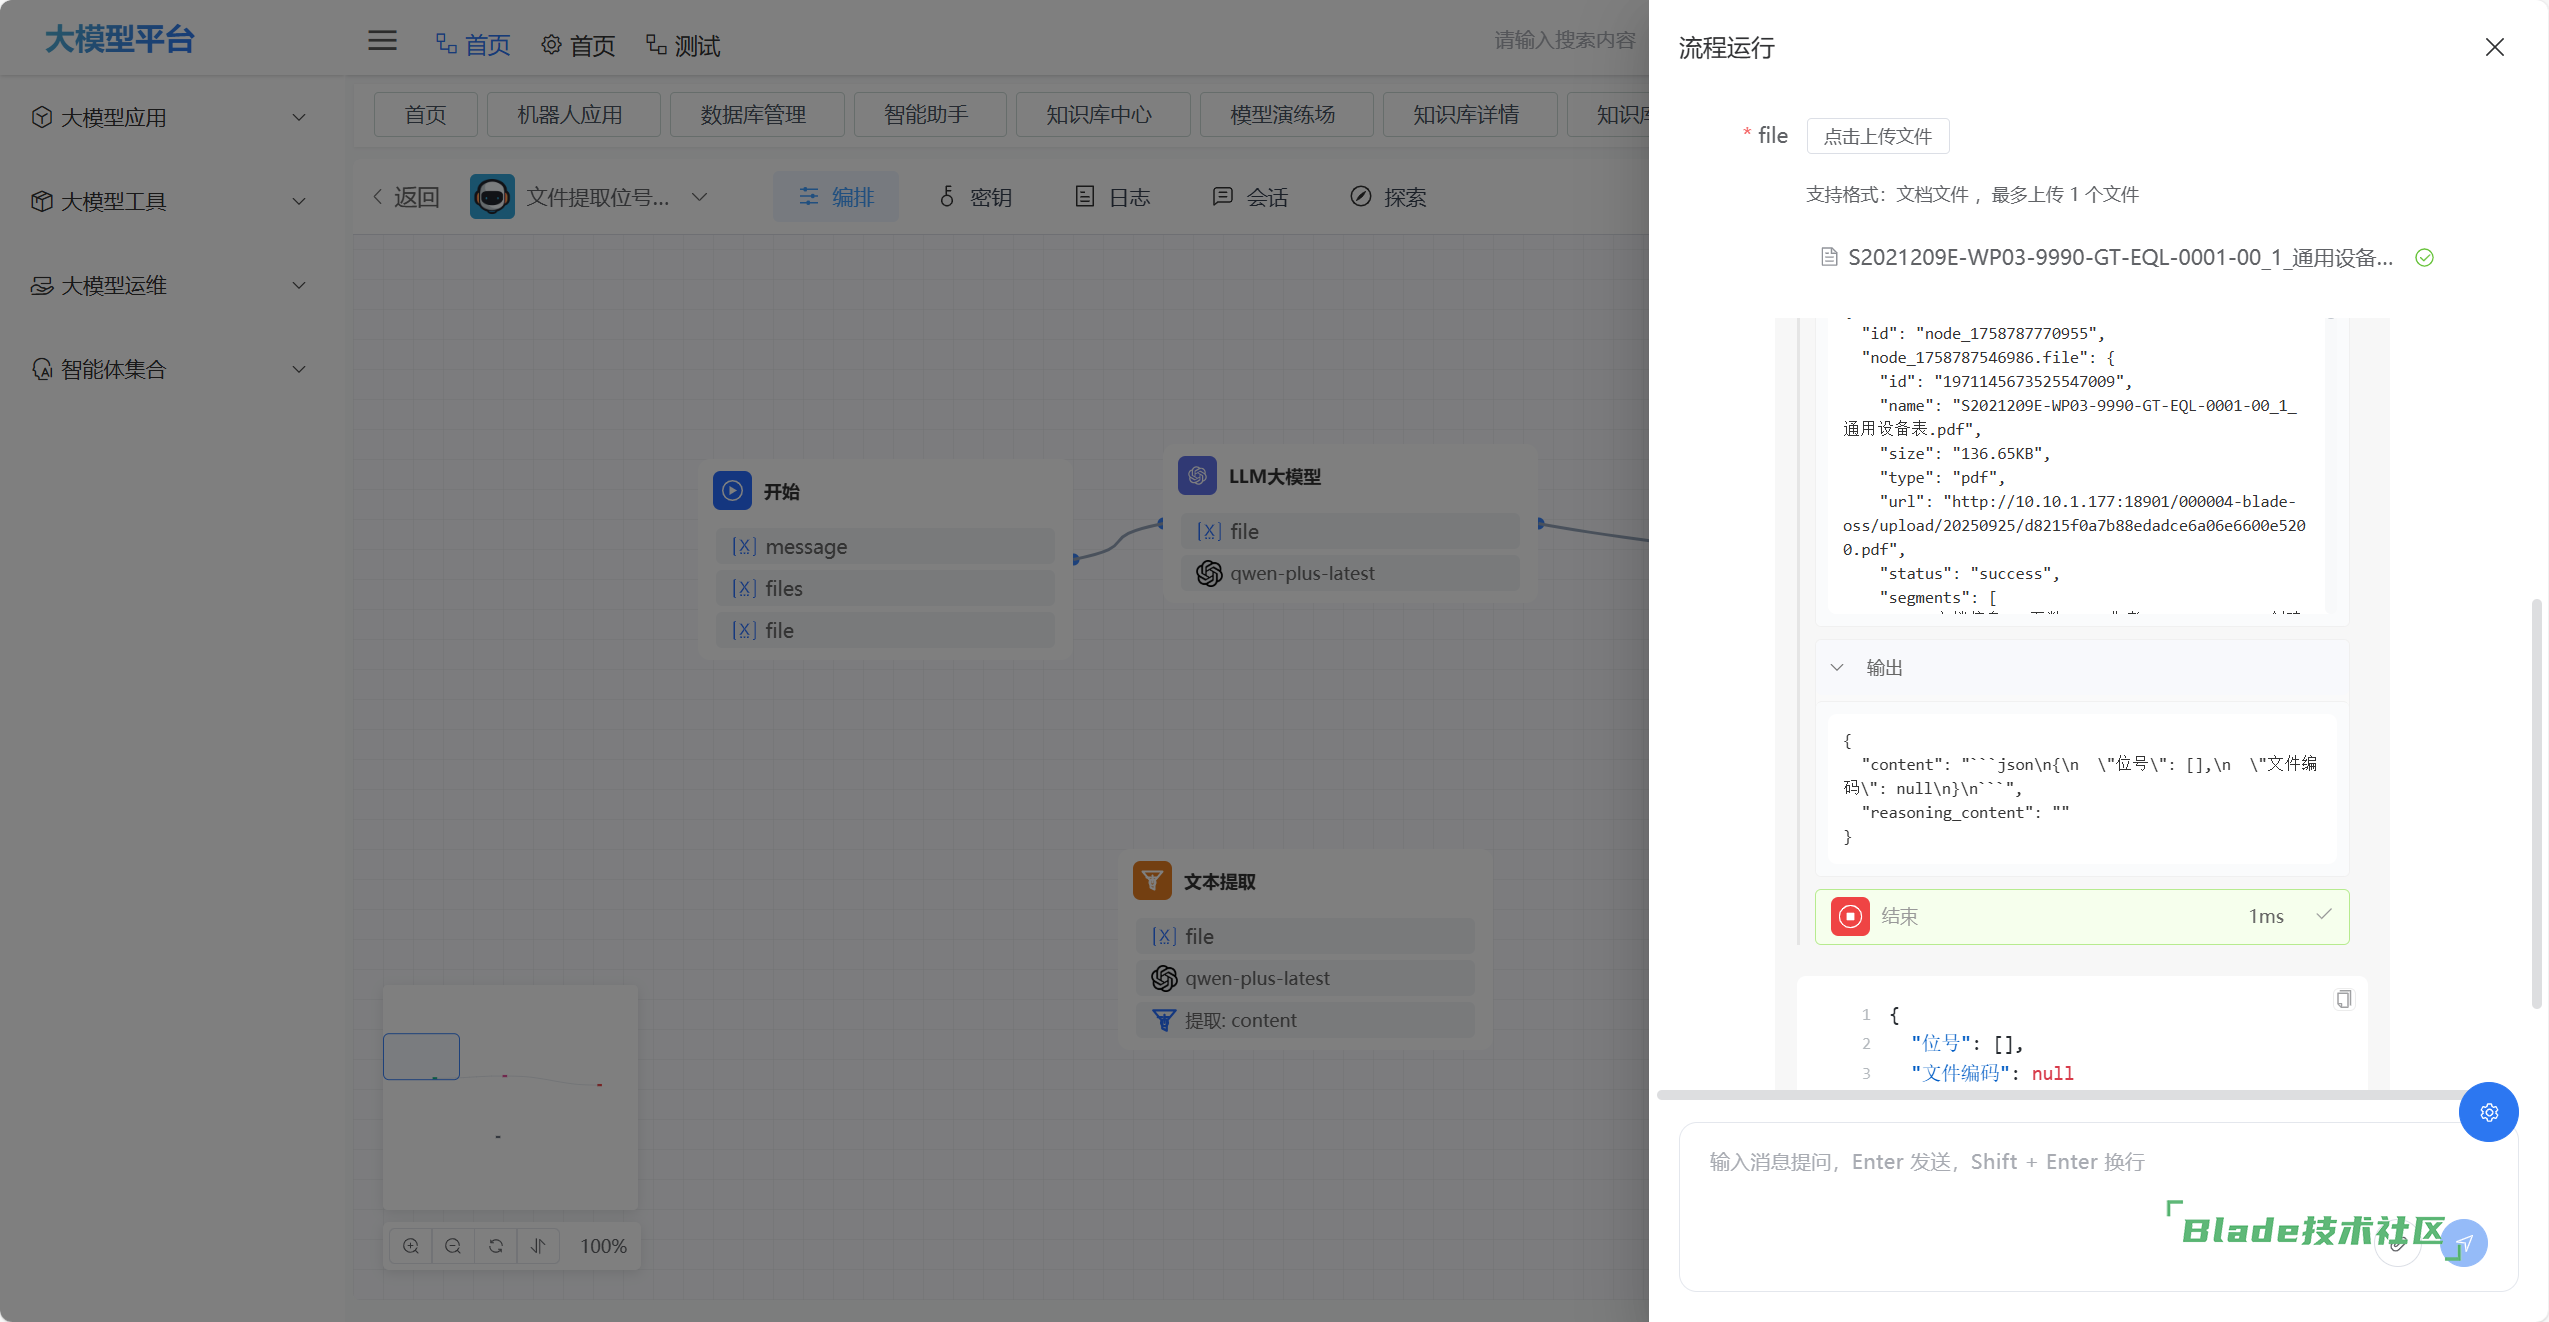Click the blue settings gear floating button
Viewport: 2549px width, 1322px height.
(x=2489, y=1112)
